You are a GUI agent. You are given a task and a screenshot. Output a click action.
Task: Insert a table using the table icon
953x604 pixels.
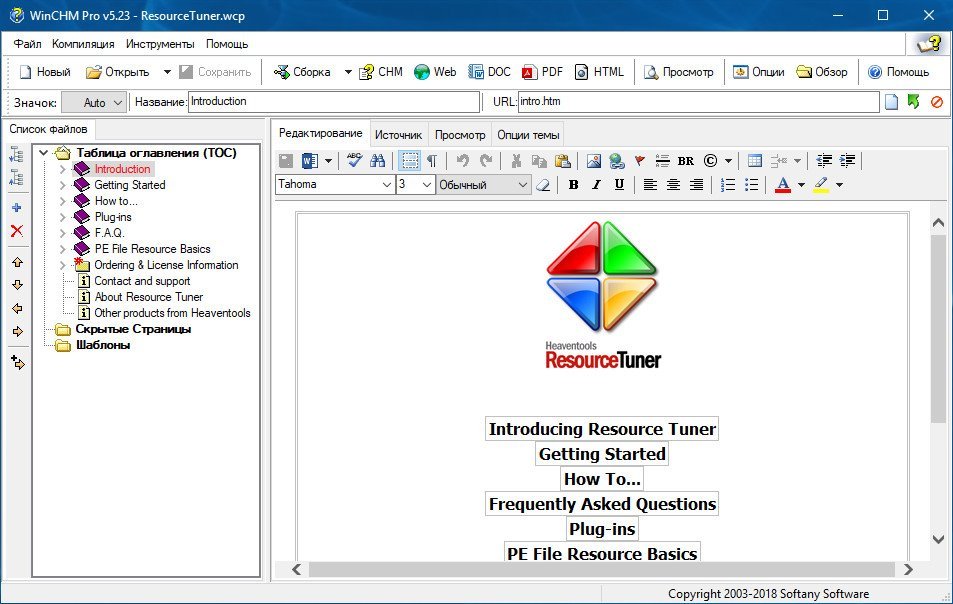pos(755,160)
